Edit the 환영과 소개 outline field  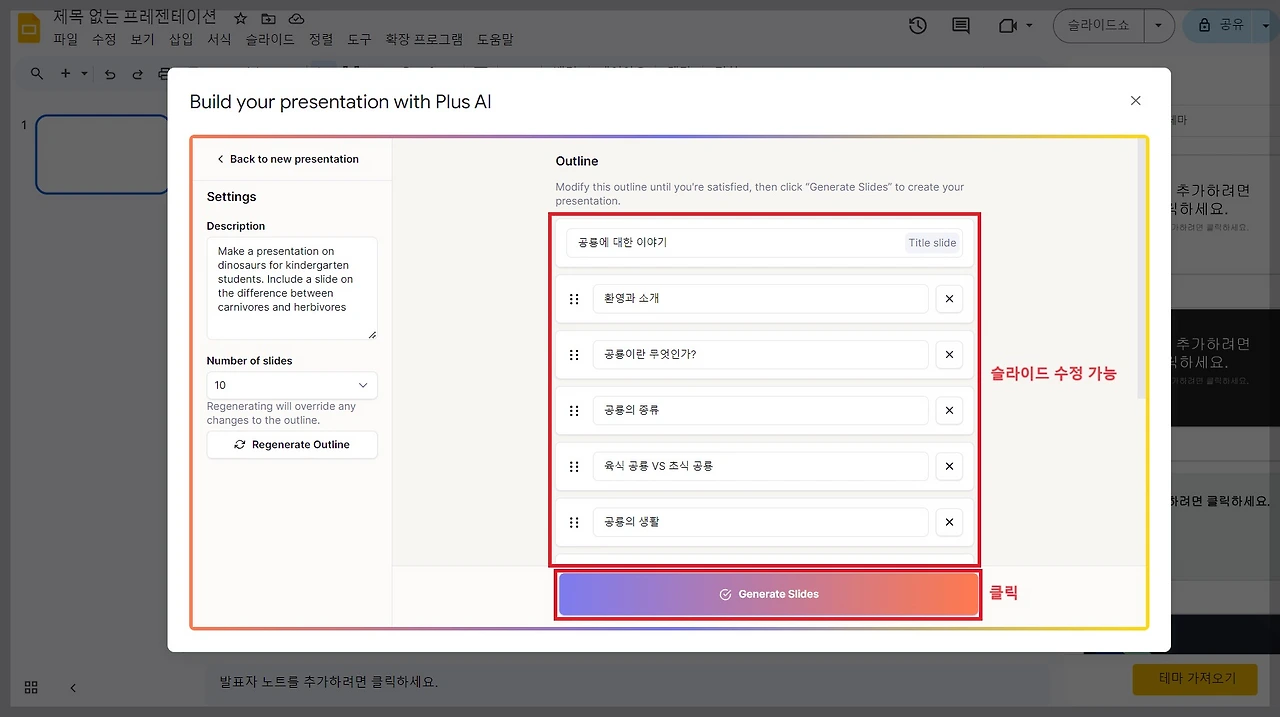coord(760,299)
